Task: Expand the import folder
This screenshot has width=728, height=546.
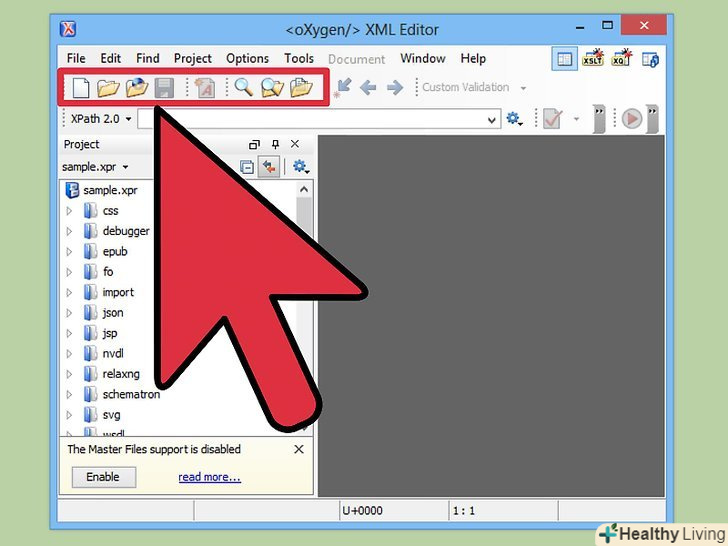Action: pos(69,292)
